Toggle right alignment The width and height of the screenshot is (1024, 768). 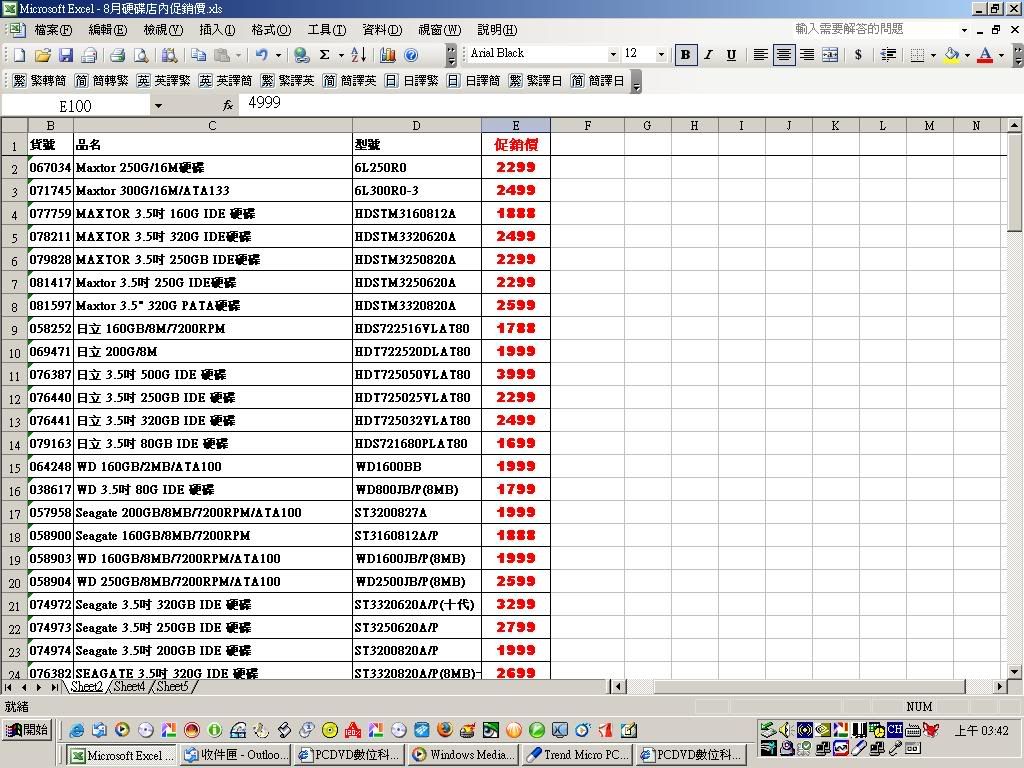(807, 55)
